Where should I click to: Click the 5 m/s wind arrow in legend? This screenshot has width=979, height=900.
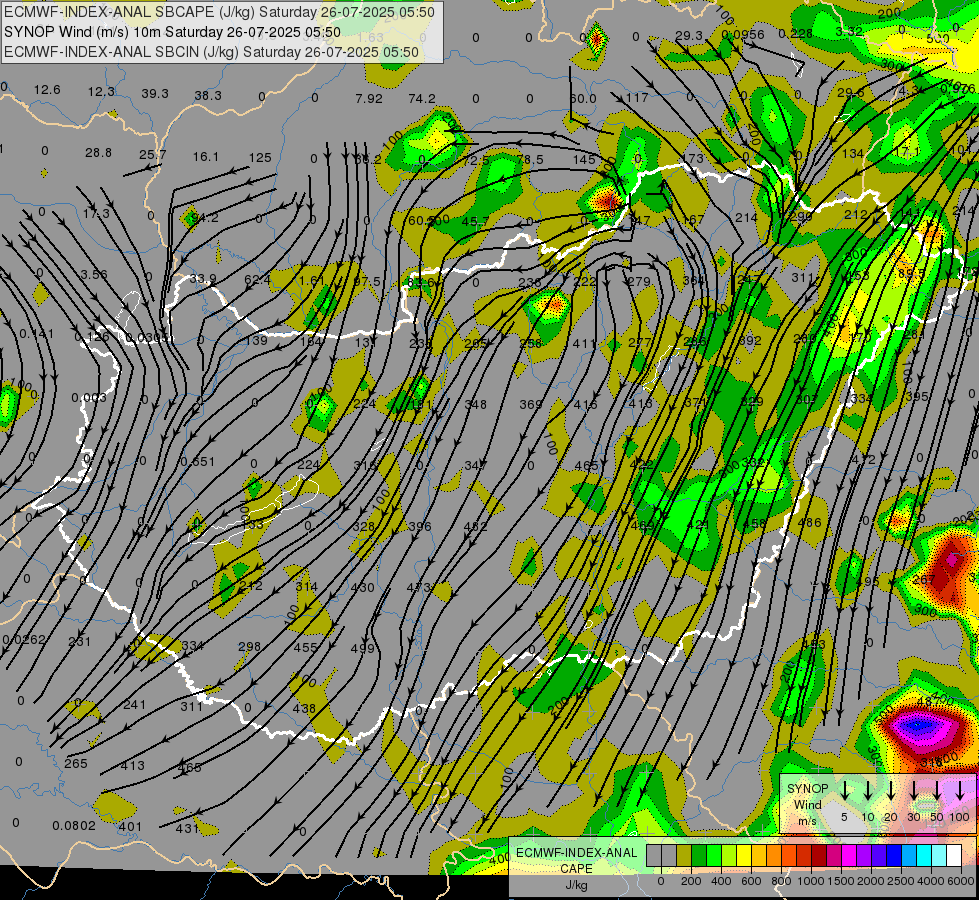[844, 791]
